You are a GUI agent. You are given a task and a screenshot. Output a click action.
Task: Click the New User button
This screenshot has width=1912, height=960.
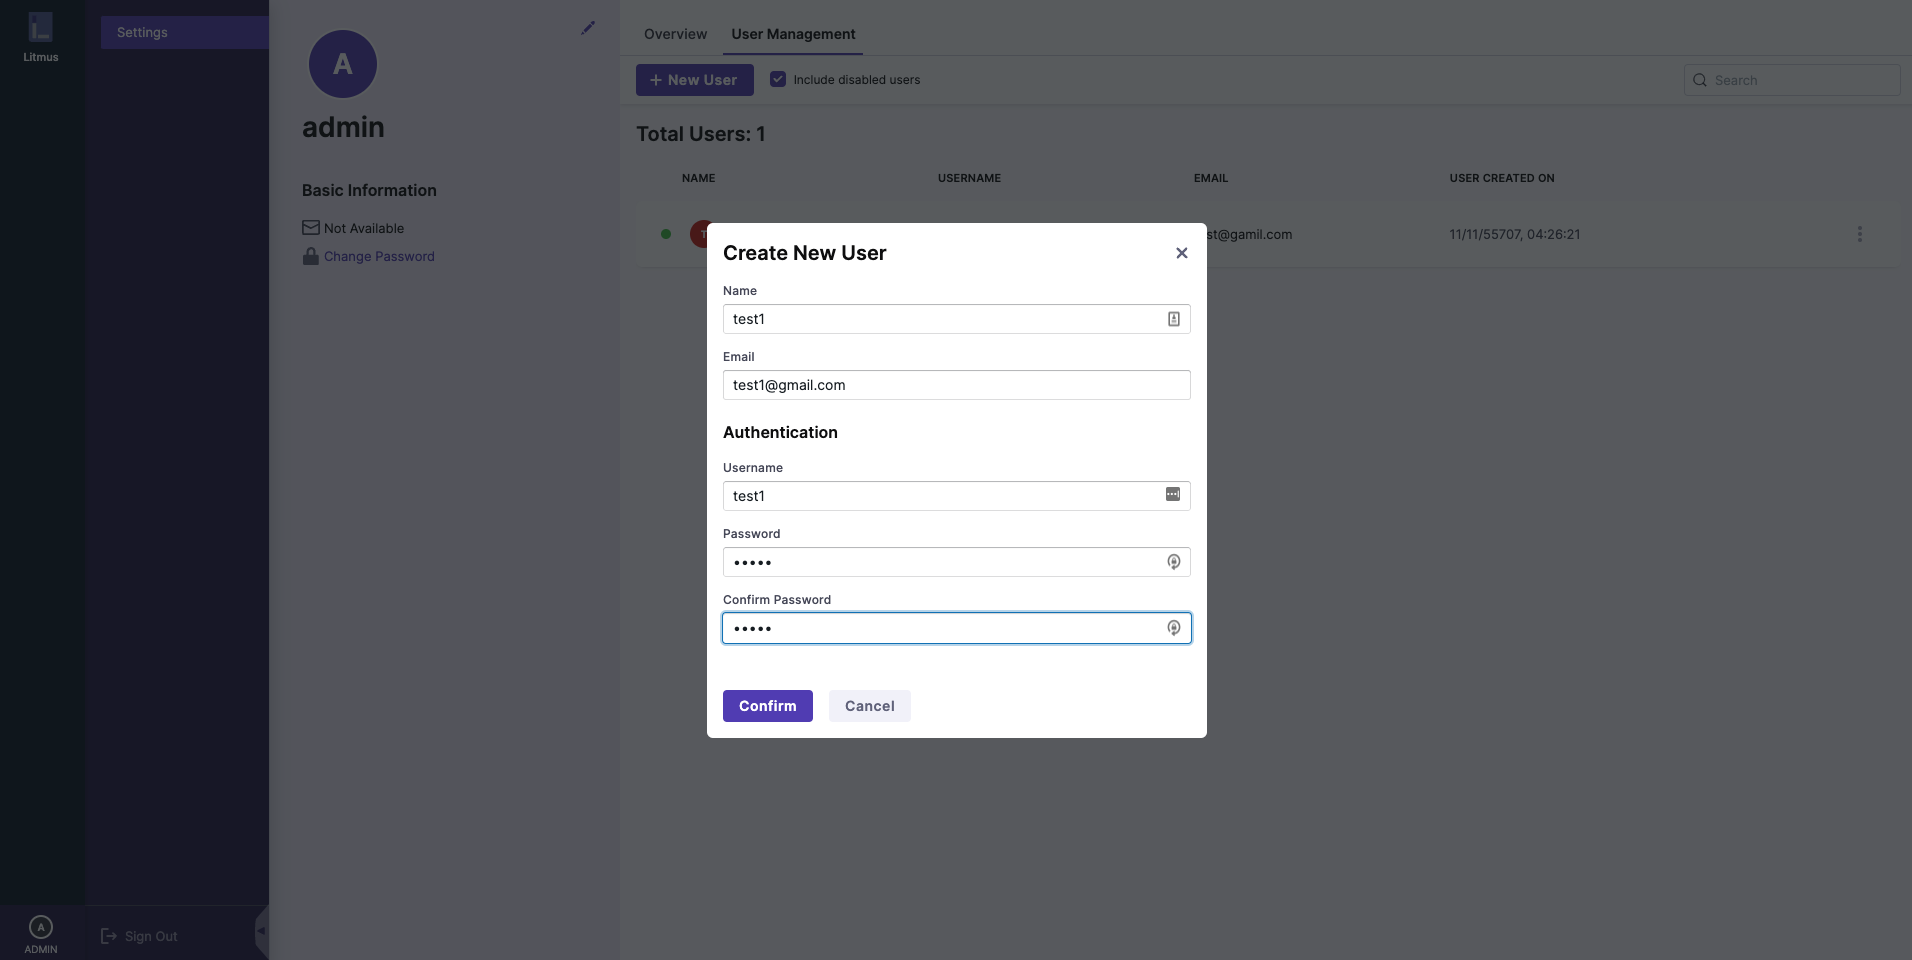[x=694, y=80]
